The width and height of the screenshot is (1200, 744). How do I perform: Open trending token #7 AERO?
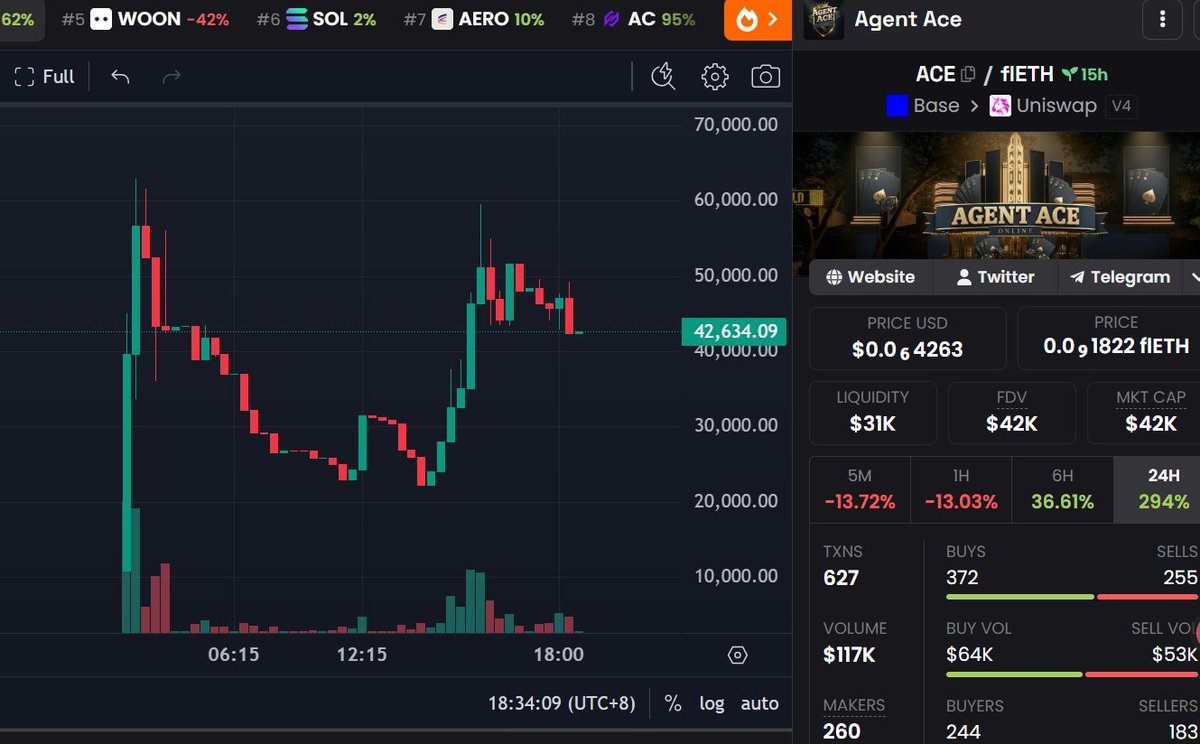click(x=475, y=19)
